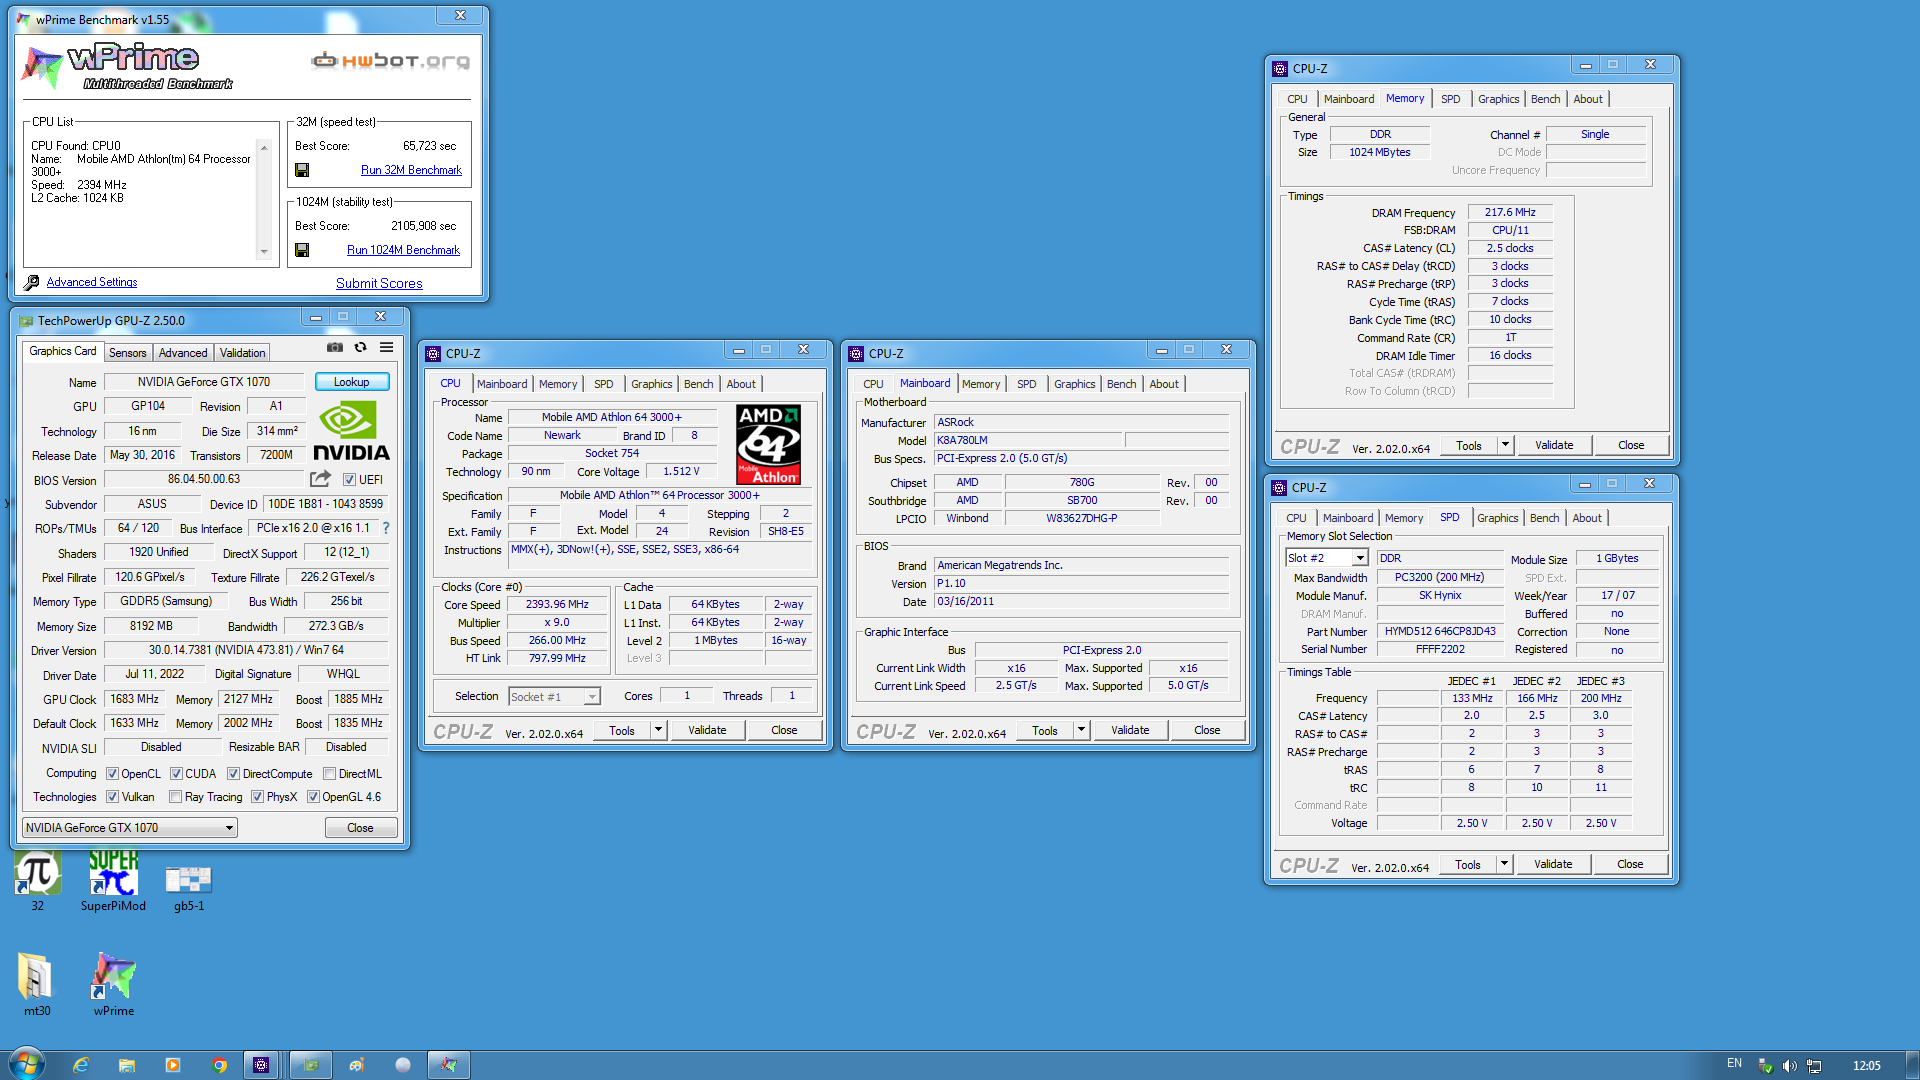Expand Tools arrow in CPU-Z CPU window
The height and width of the screenshot is (1080, 1920).
(658, 730)
